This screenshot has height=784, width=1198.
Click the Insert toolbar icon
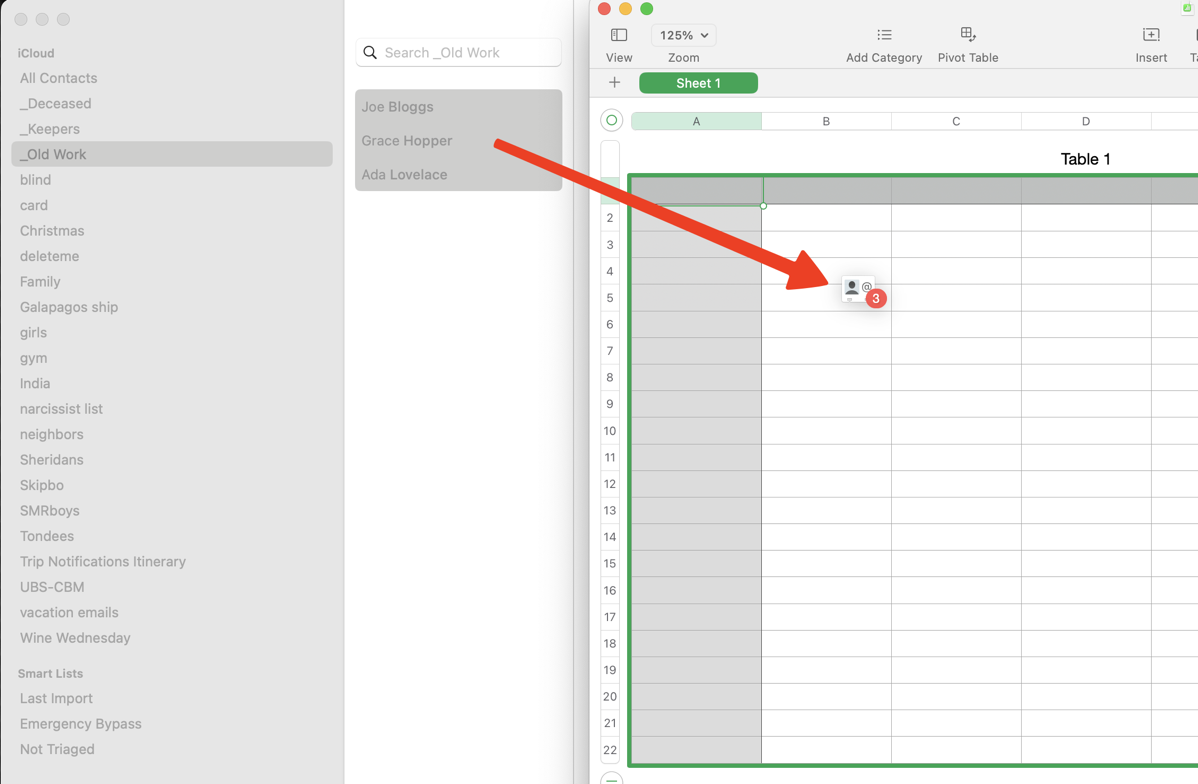tap(1151, 35)
